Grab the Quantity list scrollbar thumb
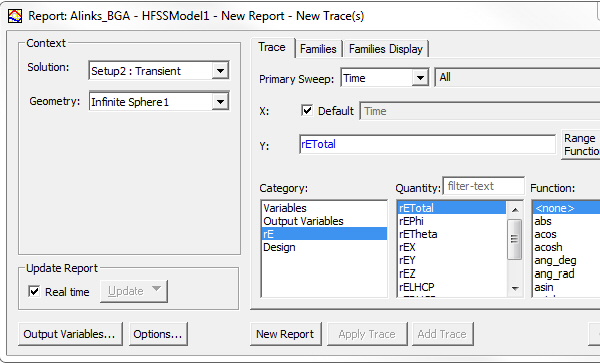The width and height of the screenshot is (600, 363). (515, 239)
